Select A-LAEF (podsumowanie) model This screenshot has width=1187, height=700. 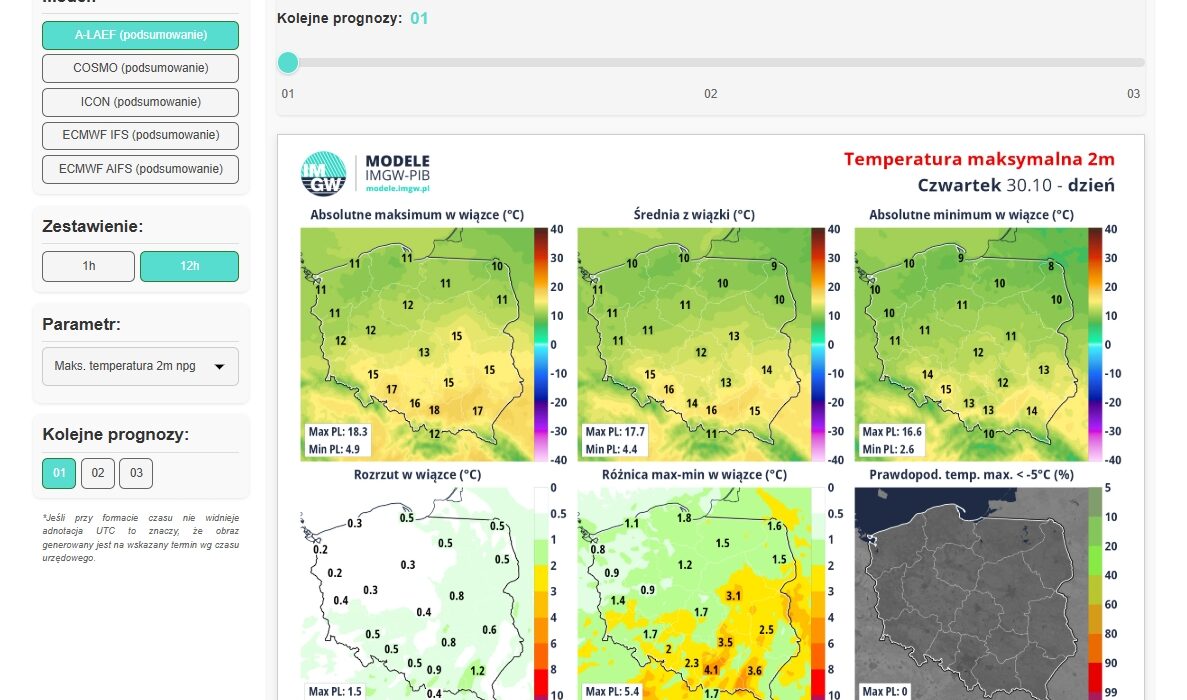(140, 35)
